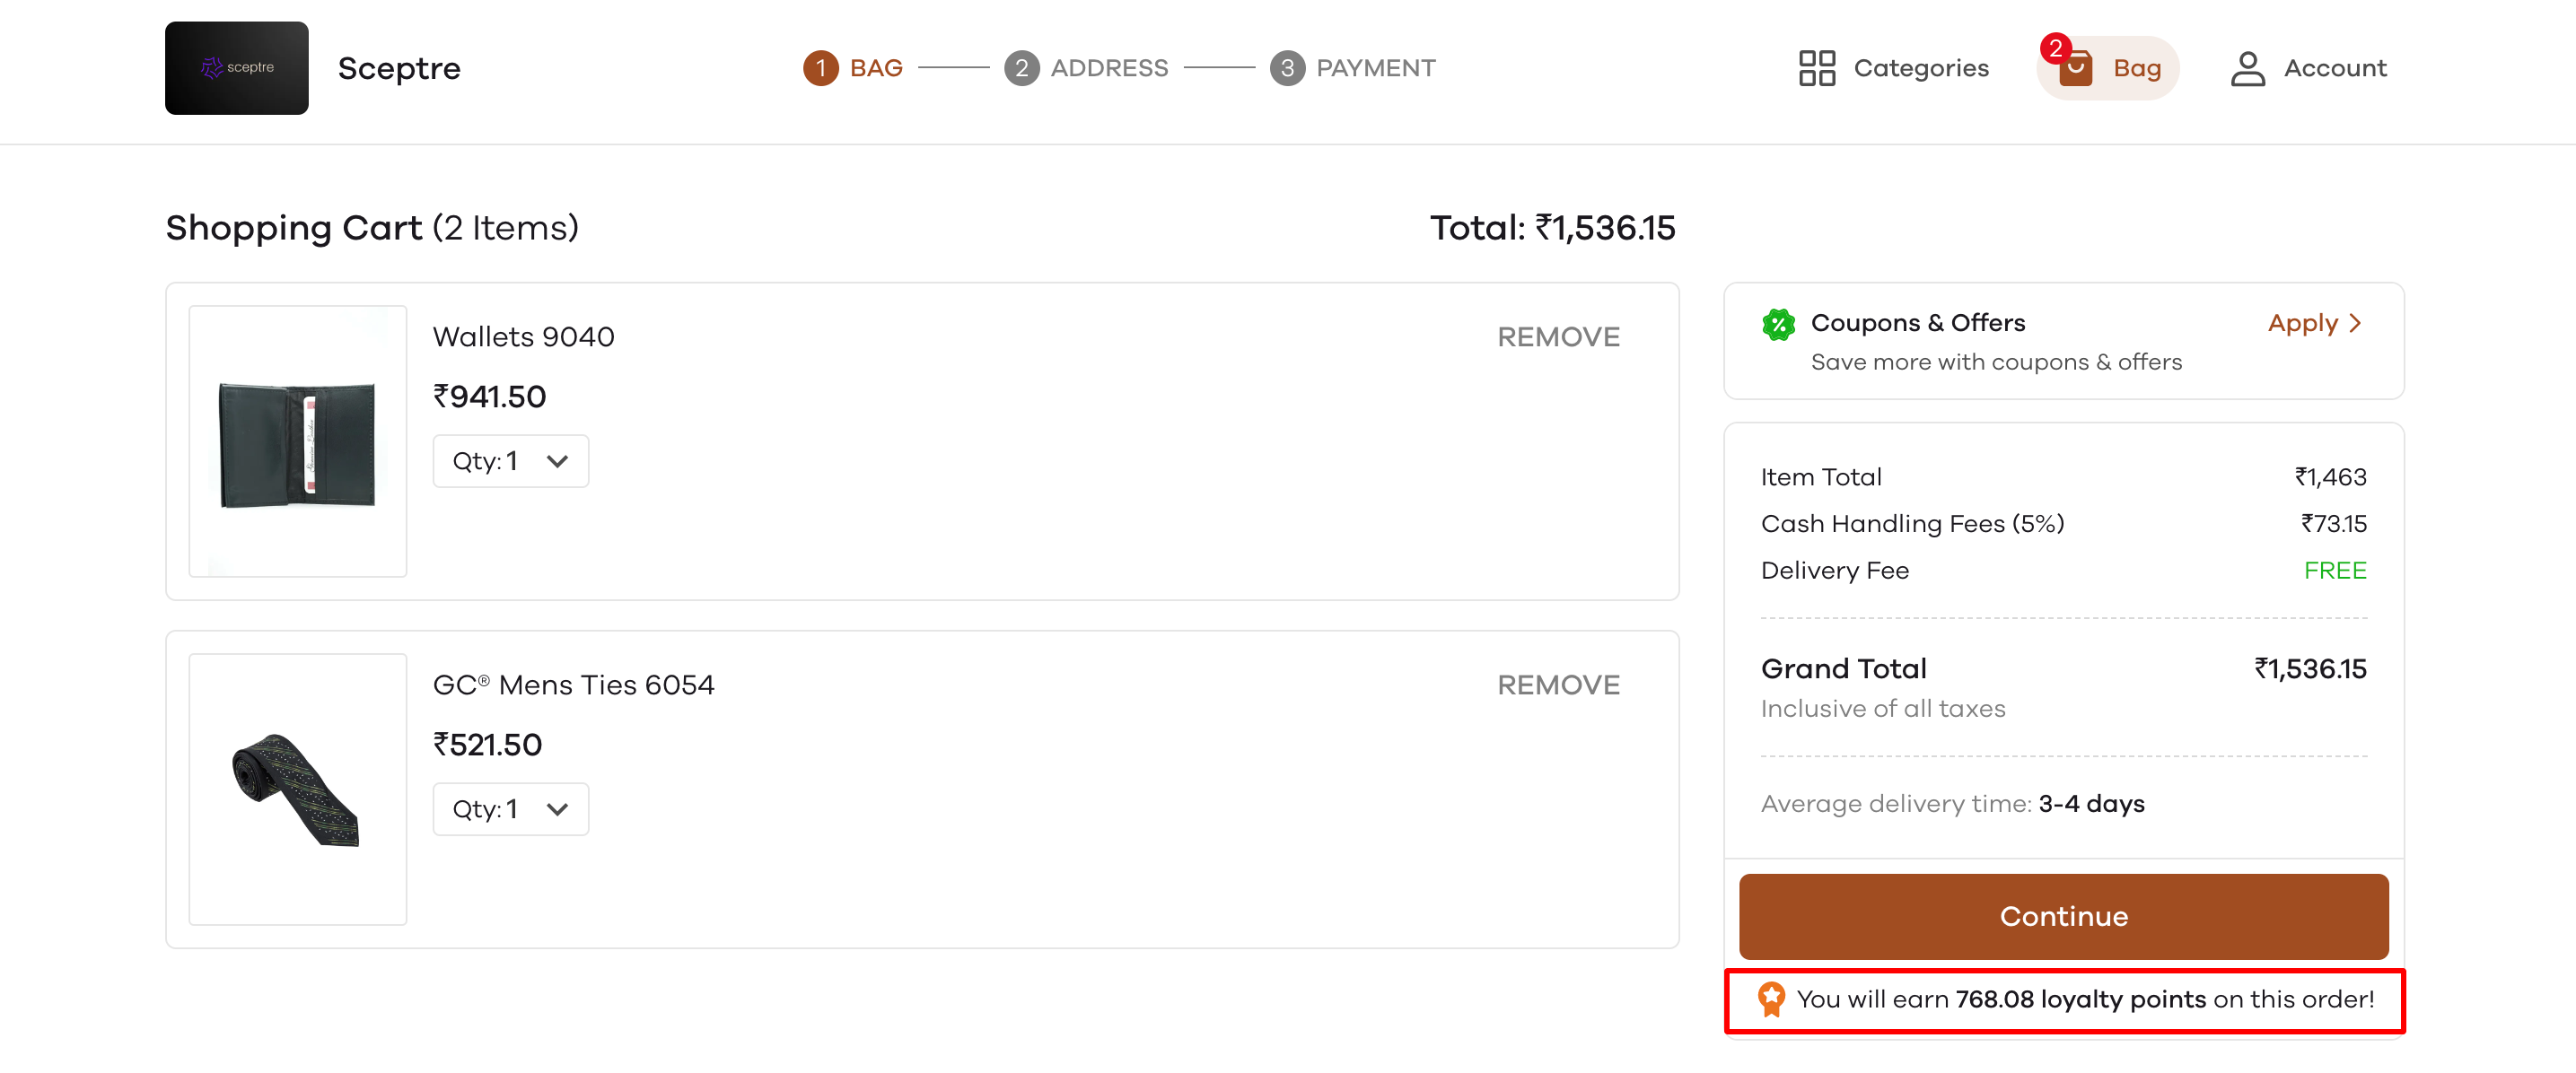The width and height of the screenshot is (2576, 1073).
Task: Open the Wallets 9040 product title
Action: coord(523,337)
